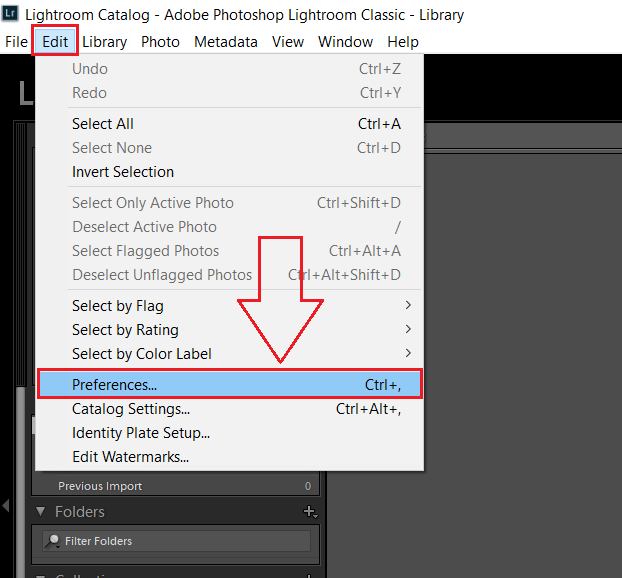The width and height of the screenshot is (622, 578).
Task: Open the Help menu
Action: click(x=403, y=42)
